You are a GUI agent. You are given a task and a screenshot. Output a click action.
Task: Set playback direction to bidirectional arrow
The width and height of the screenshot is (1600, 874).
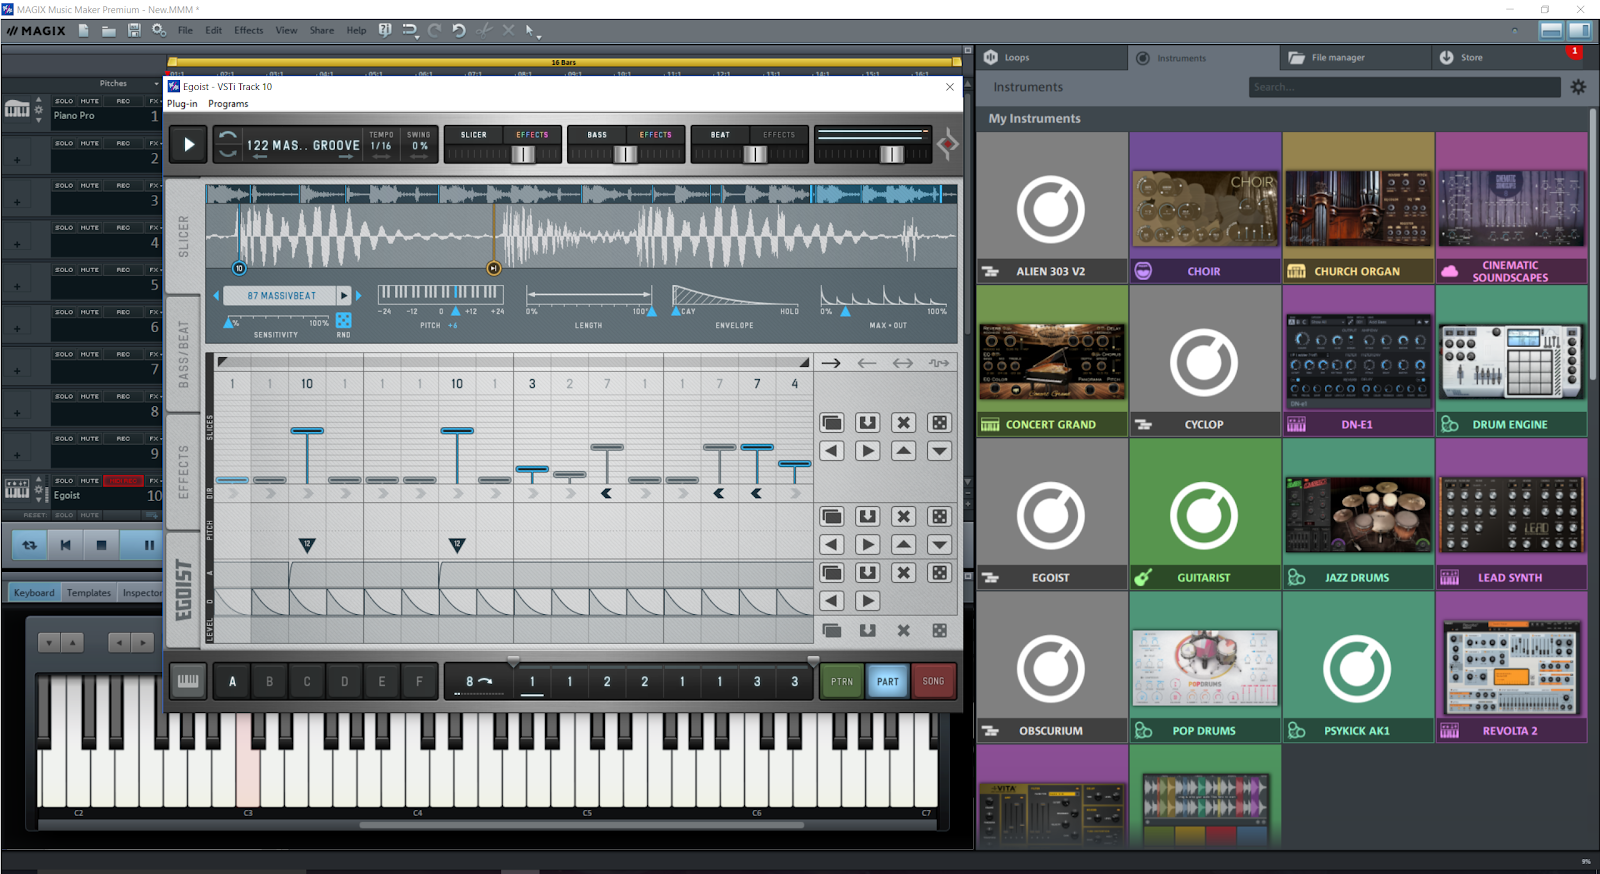[x=903, y=363]
